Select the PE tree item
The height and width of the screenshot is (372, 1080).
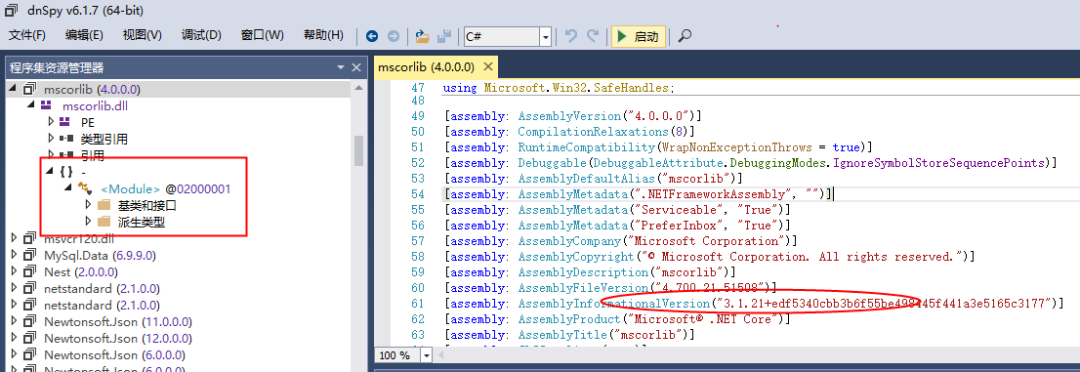(87, 123)
